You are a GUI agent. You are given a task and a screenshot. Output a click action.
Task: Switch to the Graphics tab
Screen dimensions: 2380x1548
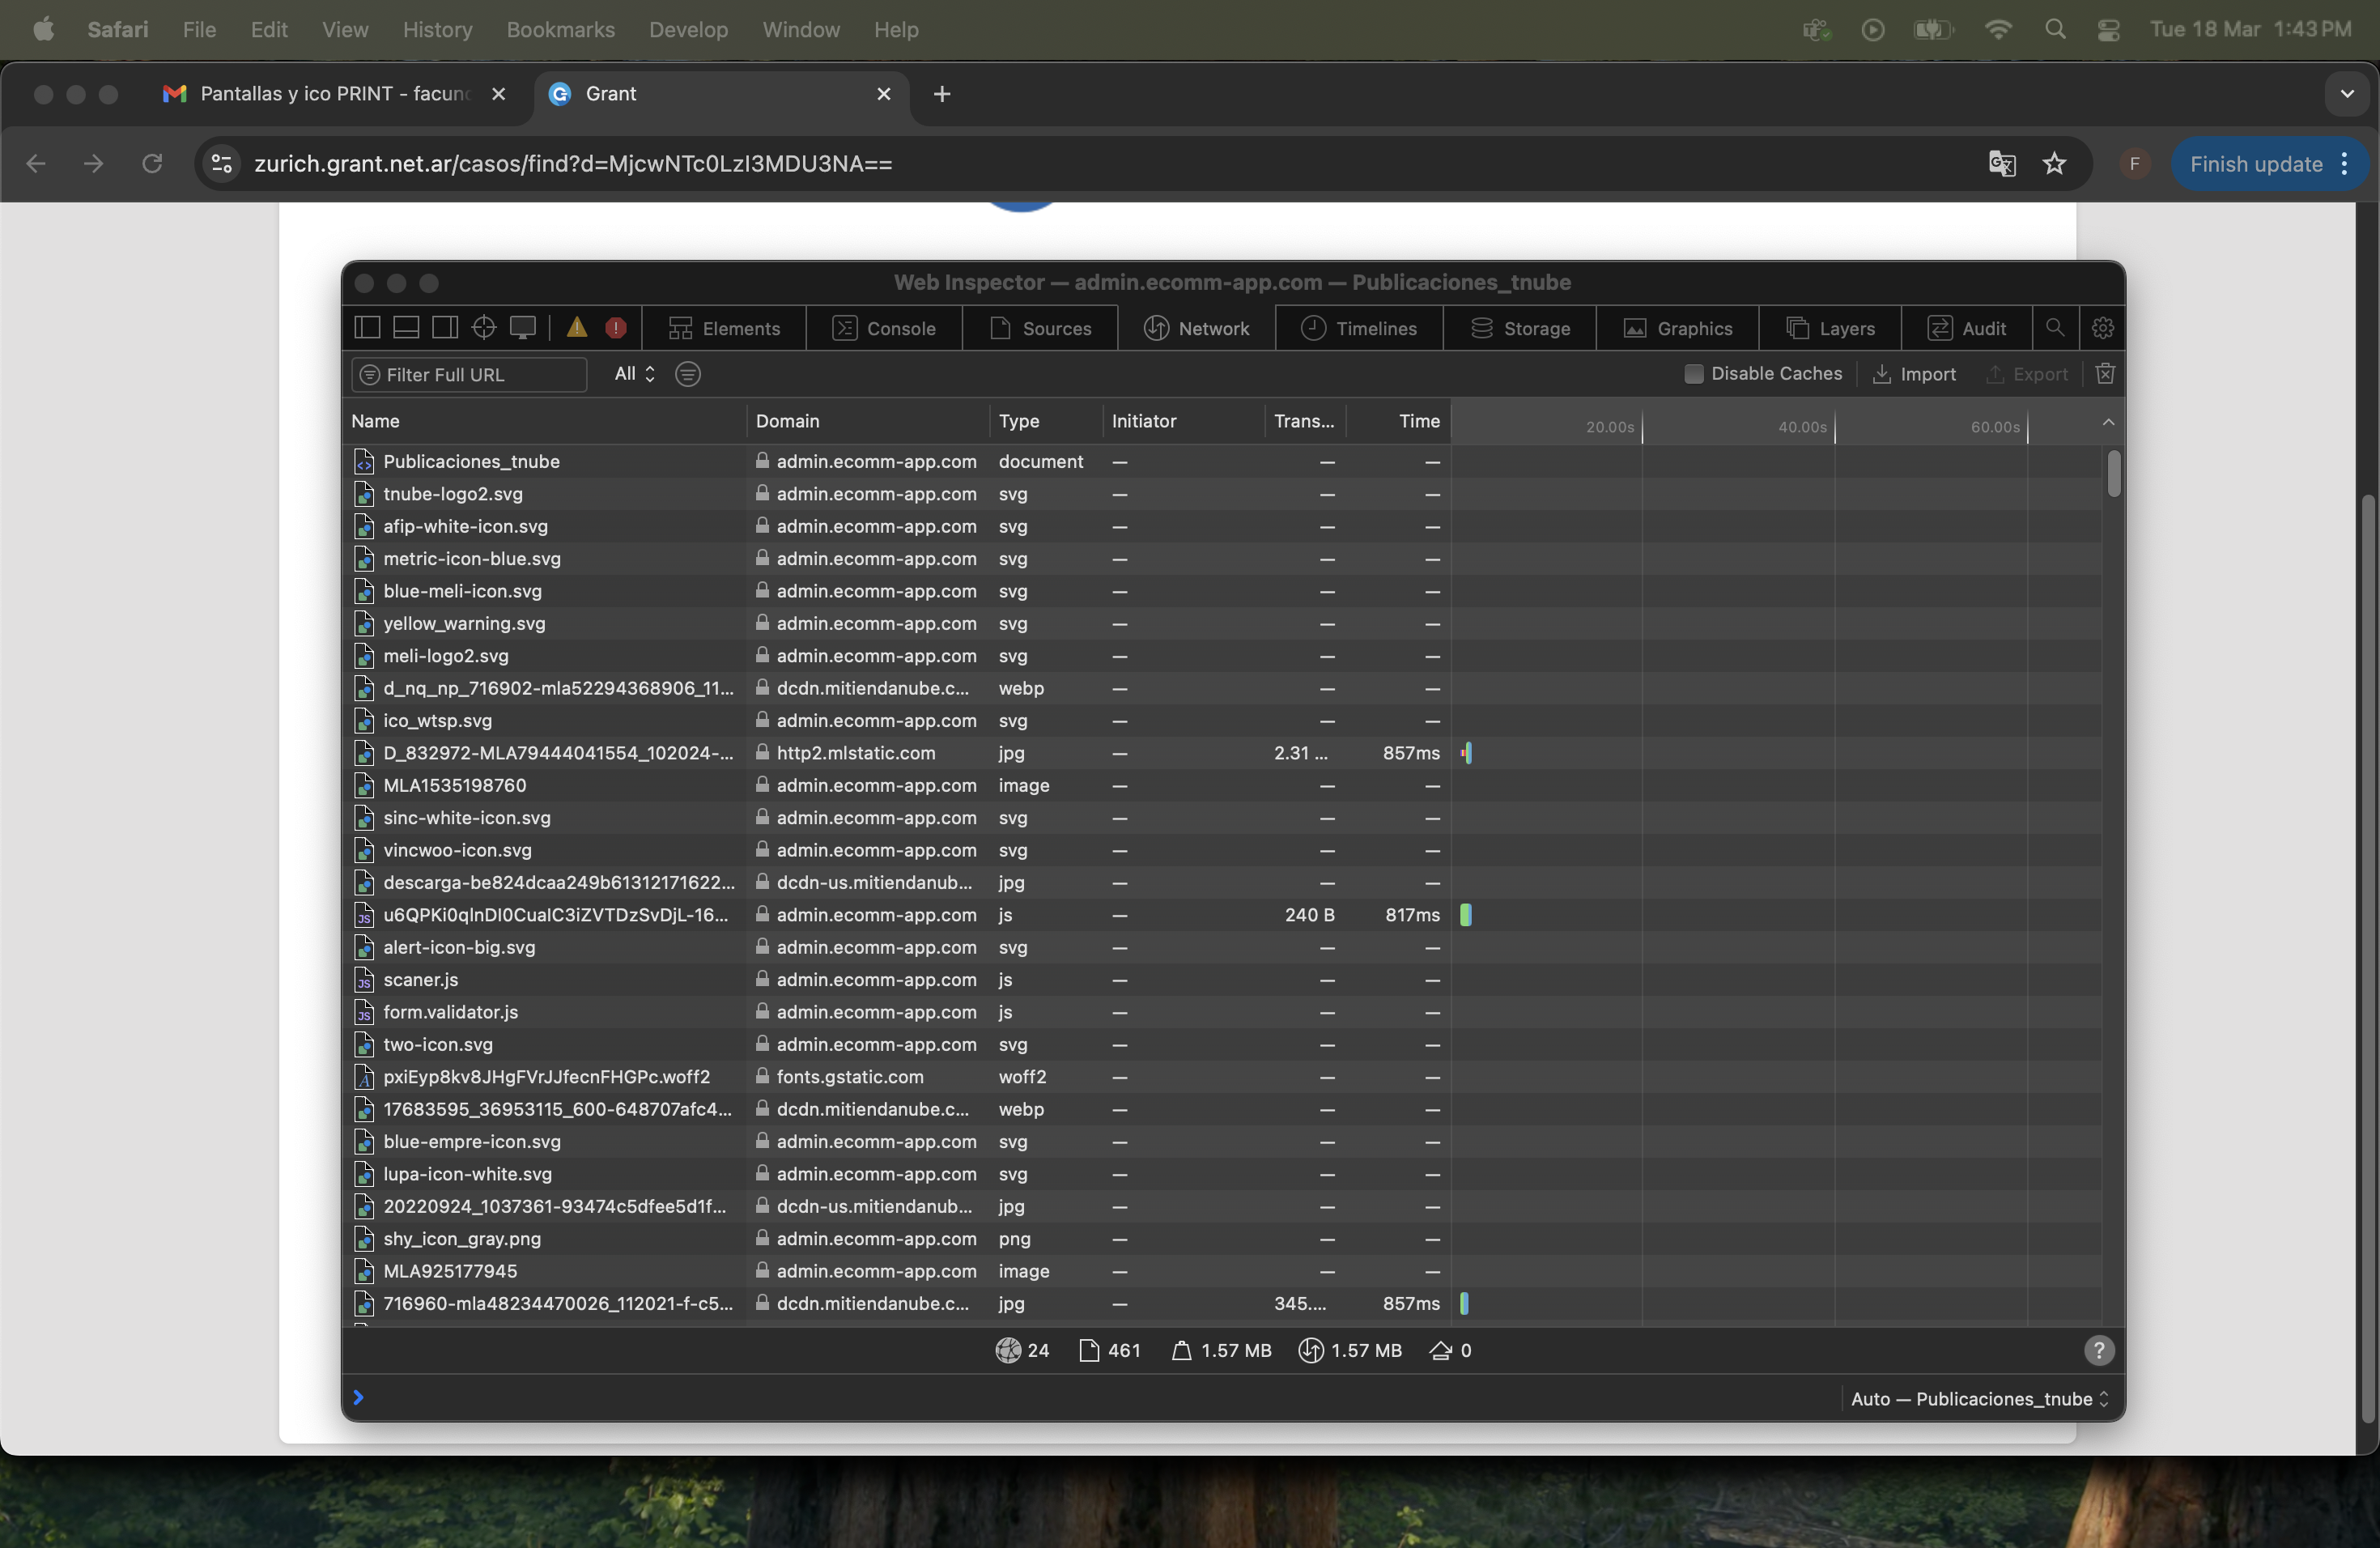(x=1678, y=328)
